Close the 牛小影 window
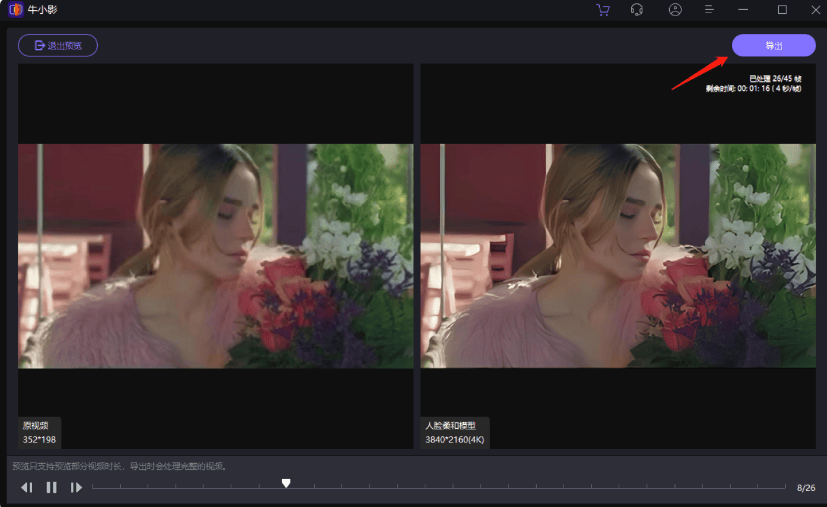827x507 pixels. [814, 10]
